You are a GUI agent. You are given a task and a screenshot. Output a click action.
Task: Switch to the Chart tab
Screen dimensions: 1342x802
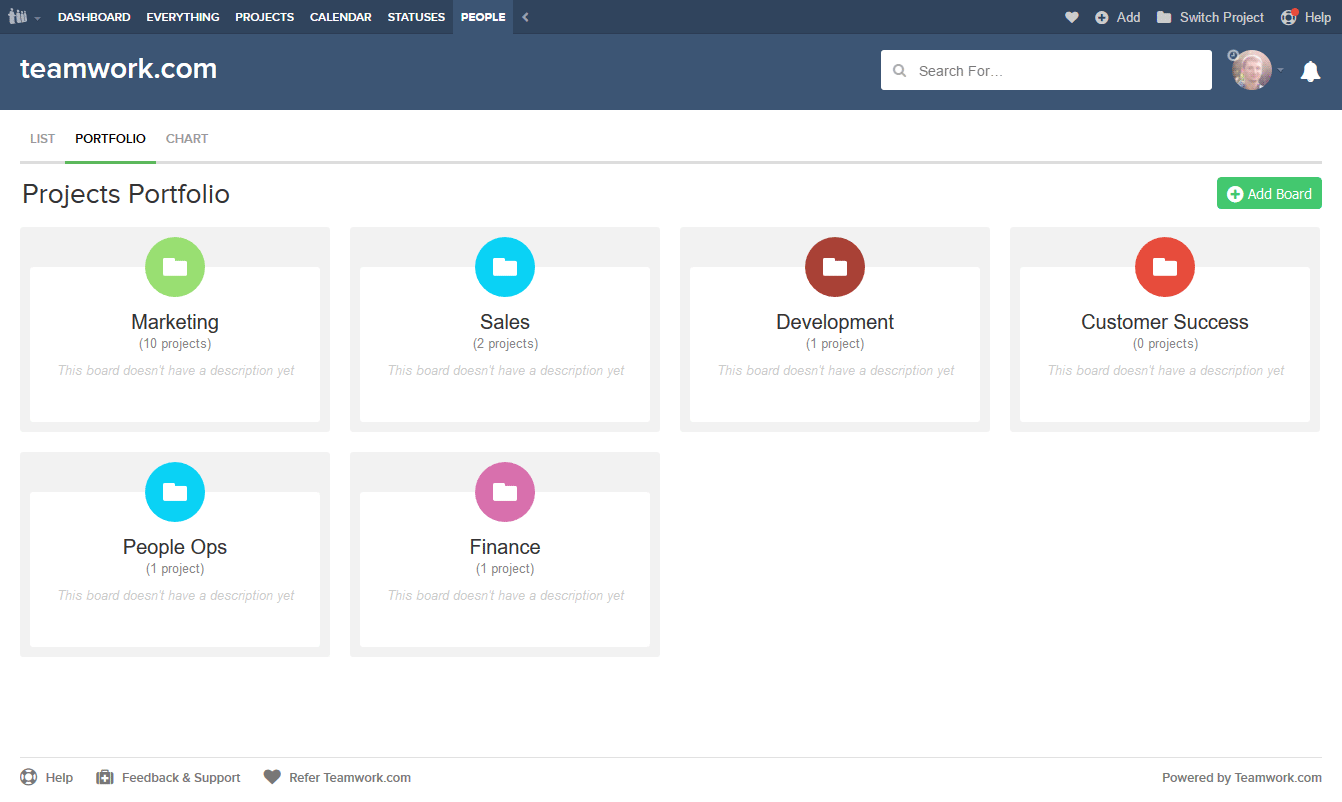click(x=187, y=139)
